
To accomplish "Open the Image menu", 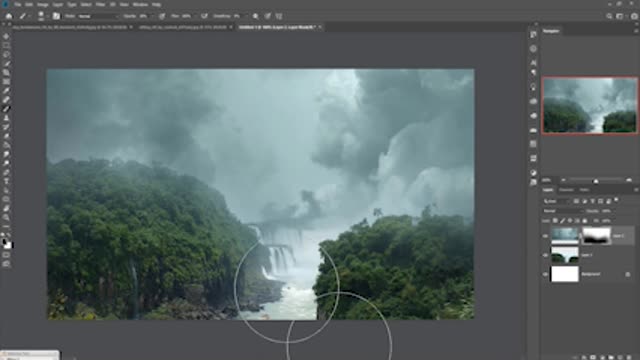I will point(43,4).
